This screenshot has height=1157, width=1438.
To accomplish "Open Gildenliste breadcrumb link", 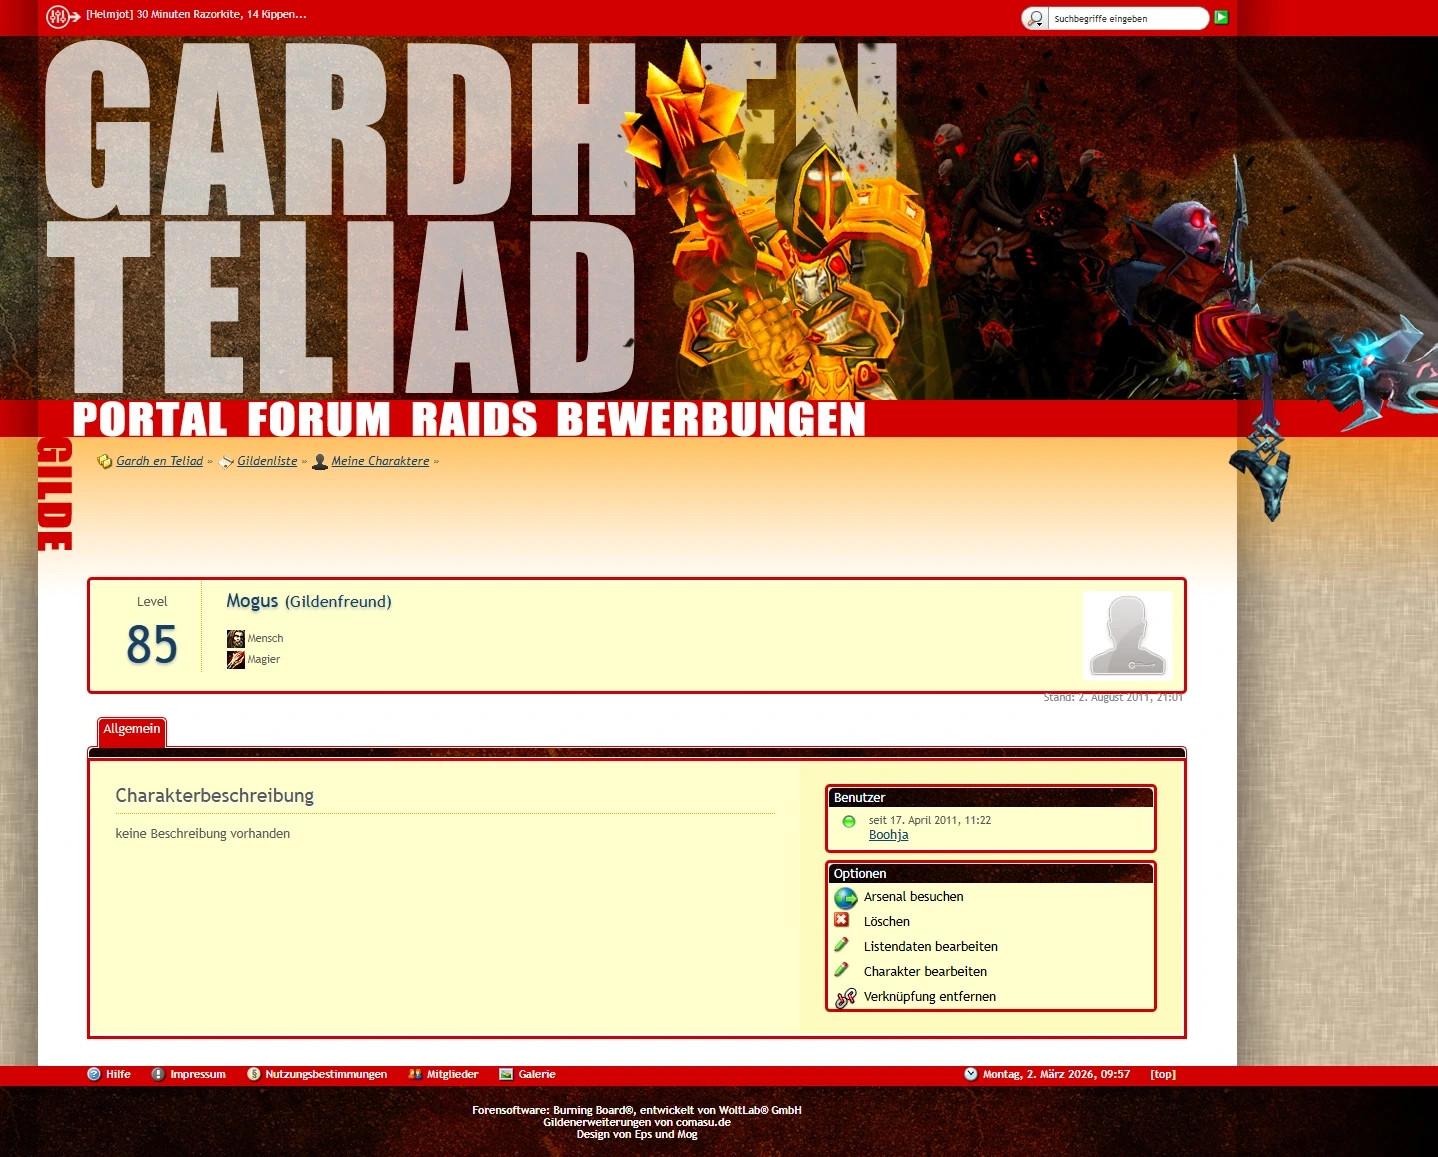I will point(267,461).
